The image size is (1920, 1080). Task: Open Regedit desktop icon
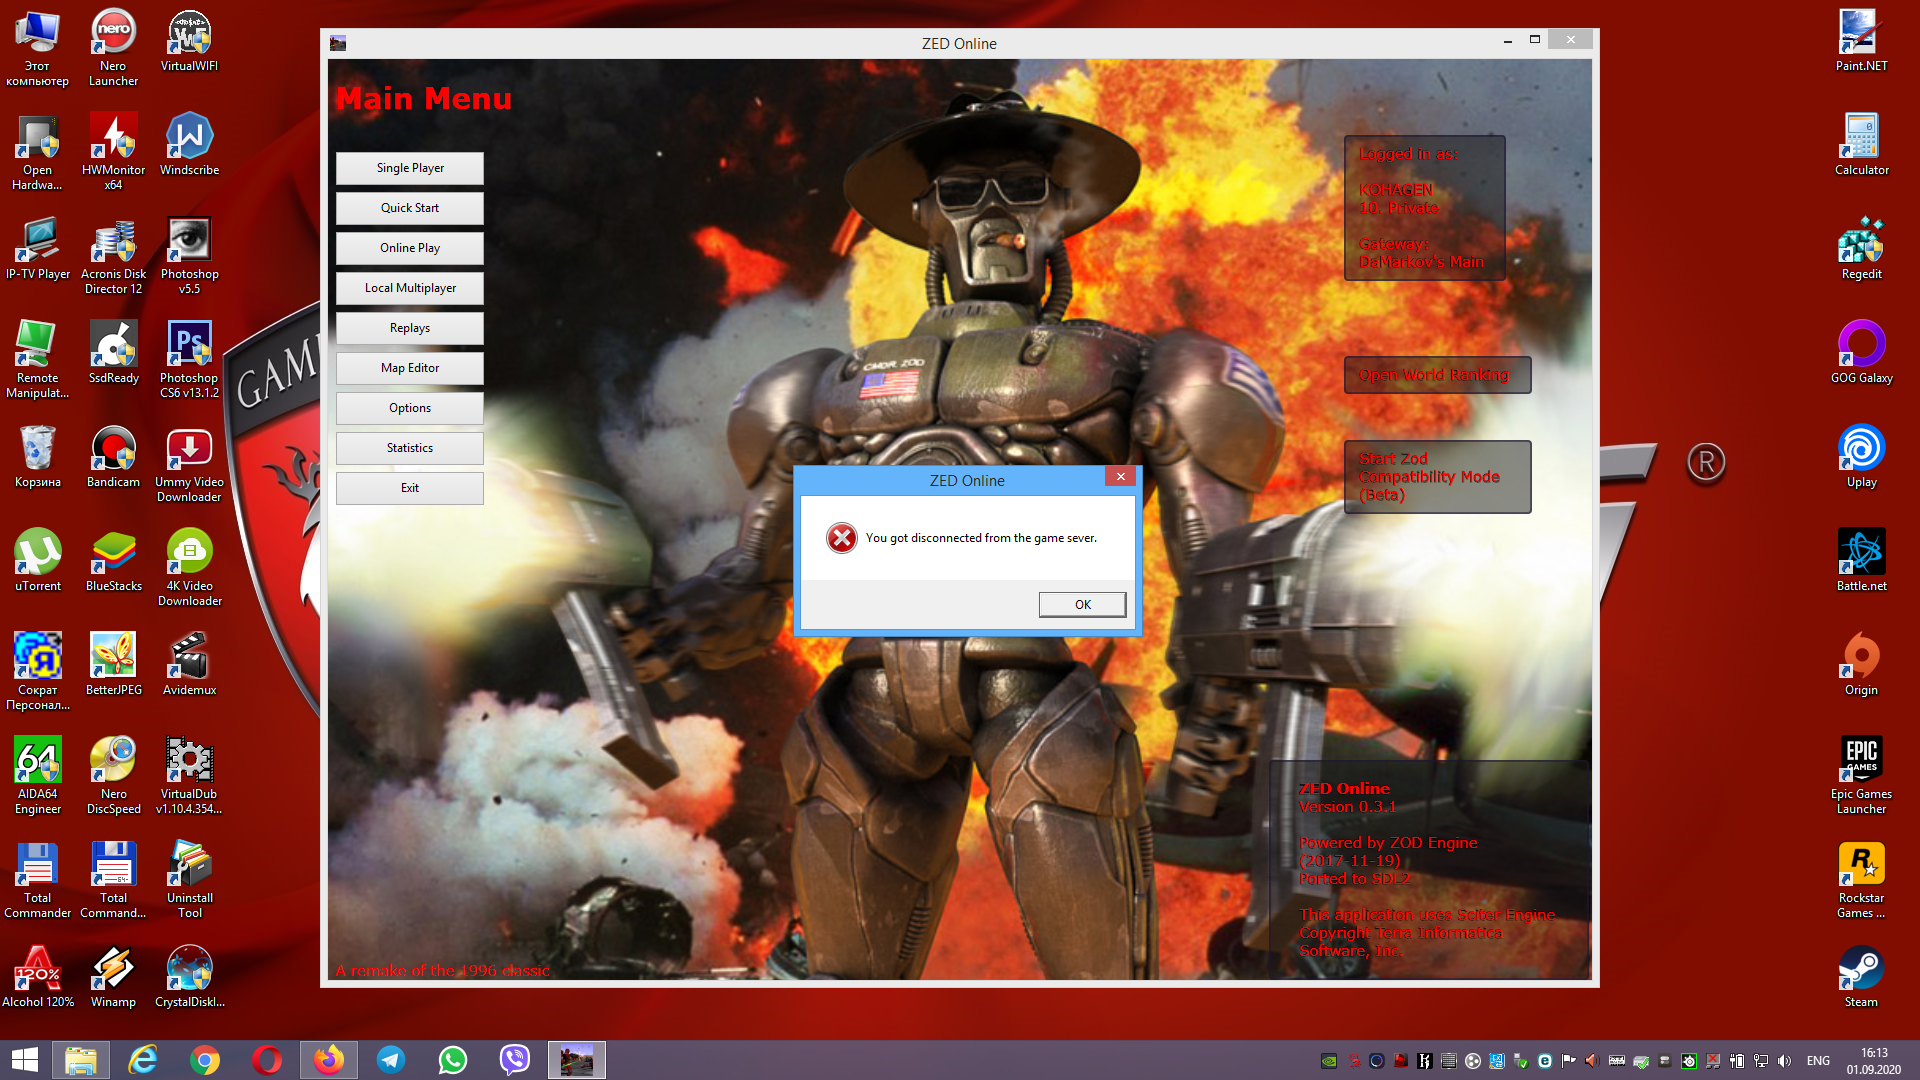click(1861, 249)
